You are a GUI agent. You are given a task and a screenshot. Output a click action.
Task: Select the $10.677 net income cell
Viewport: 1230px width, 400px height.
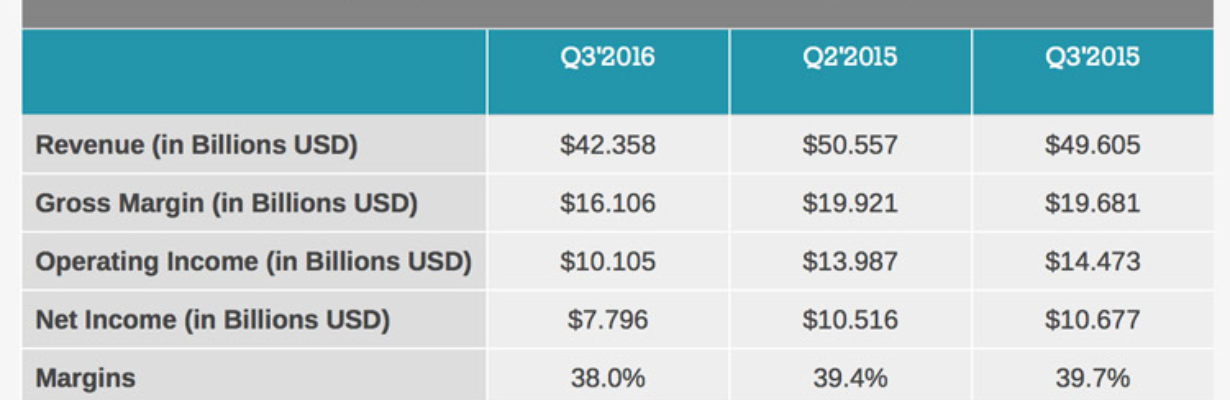tap(1092, 320)
